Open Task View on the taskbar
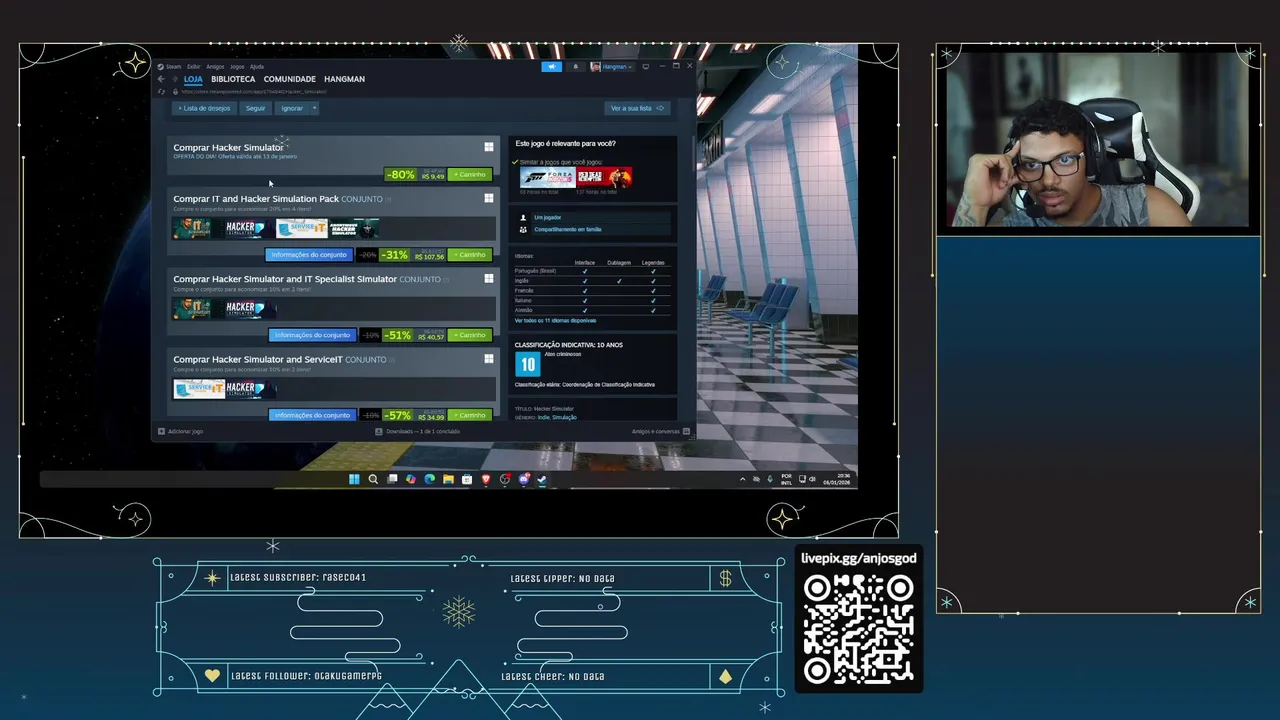 click(x=392, y=479)
